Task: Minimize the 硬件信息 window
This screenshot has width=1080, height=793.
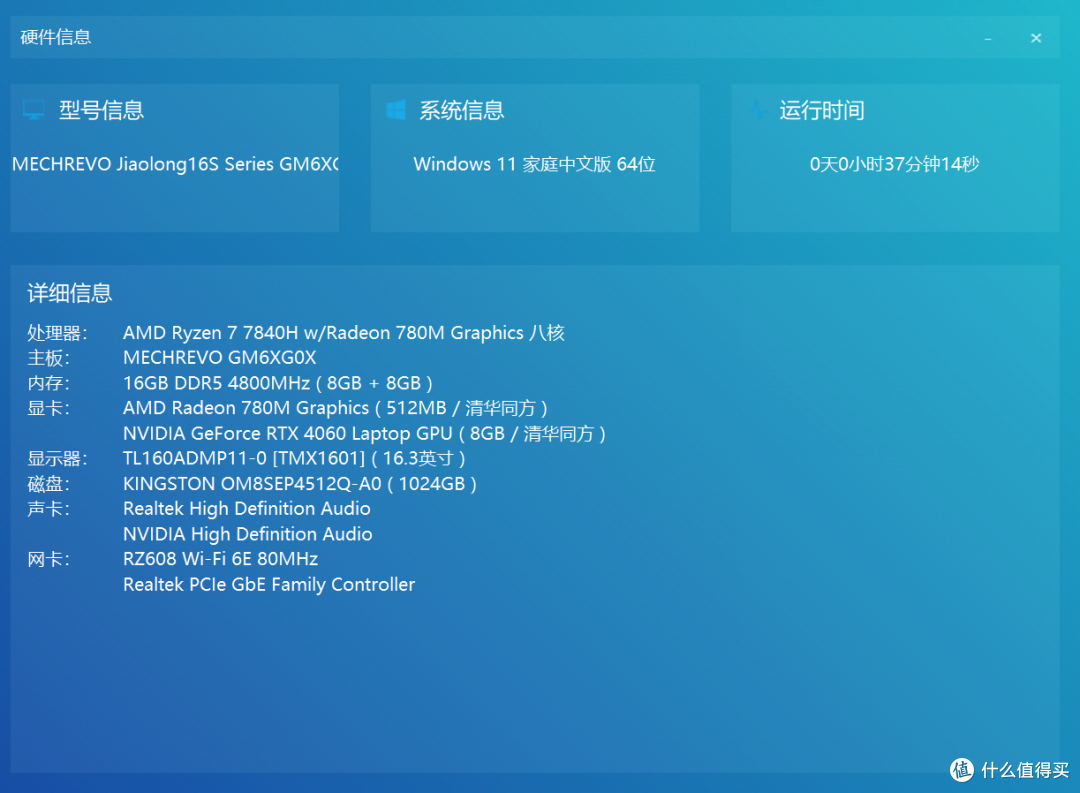Action: coord(988,39)
